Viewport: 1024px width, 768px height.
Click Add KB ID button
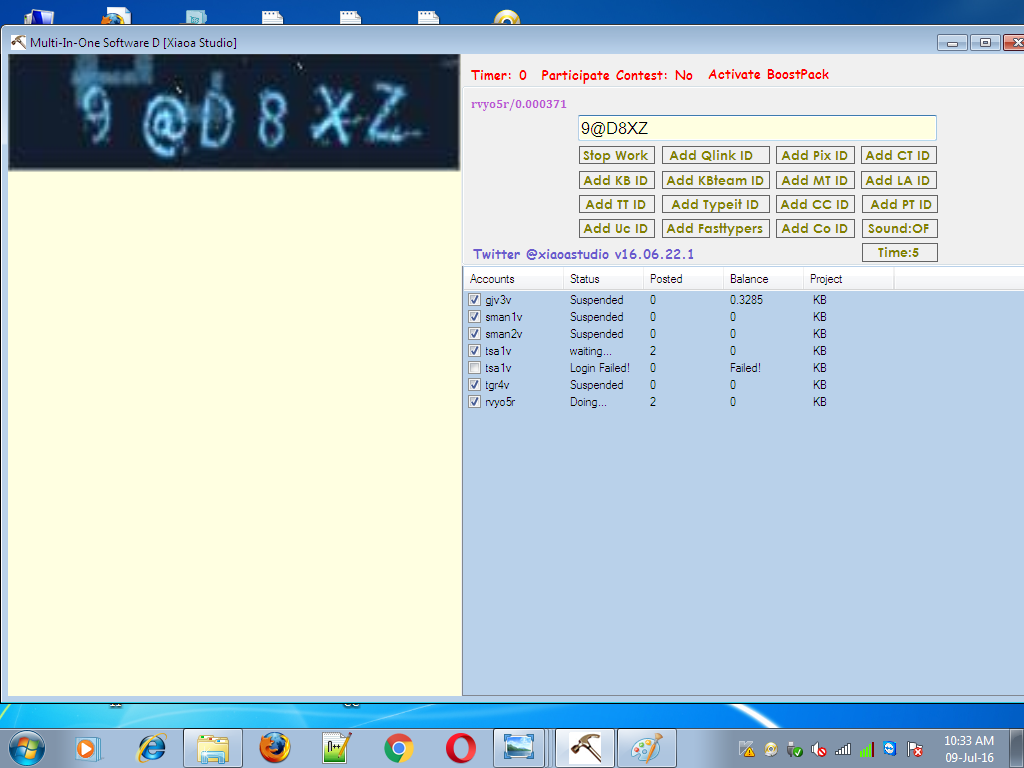click(616, 180)
